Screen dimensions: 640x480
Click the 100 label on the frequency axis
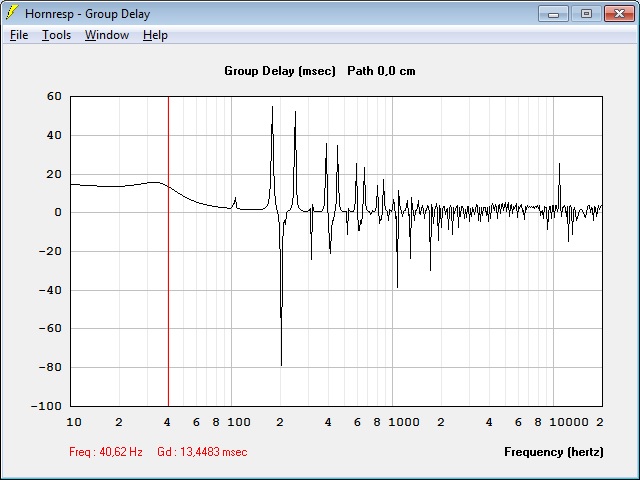coord(239,422)
